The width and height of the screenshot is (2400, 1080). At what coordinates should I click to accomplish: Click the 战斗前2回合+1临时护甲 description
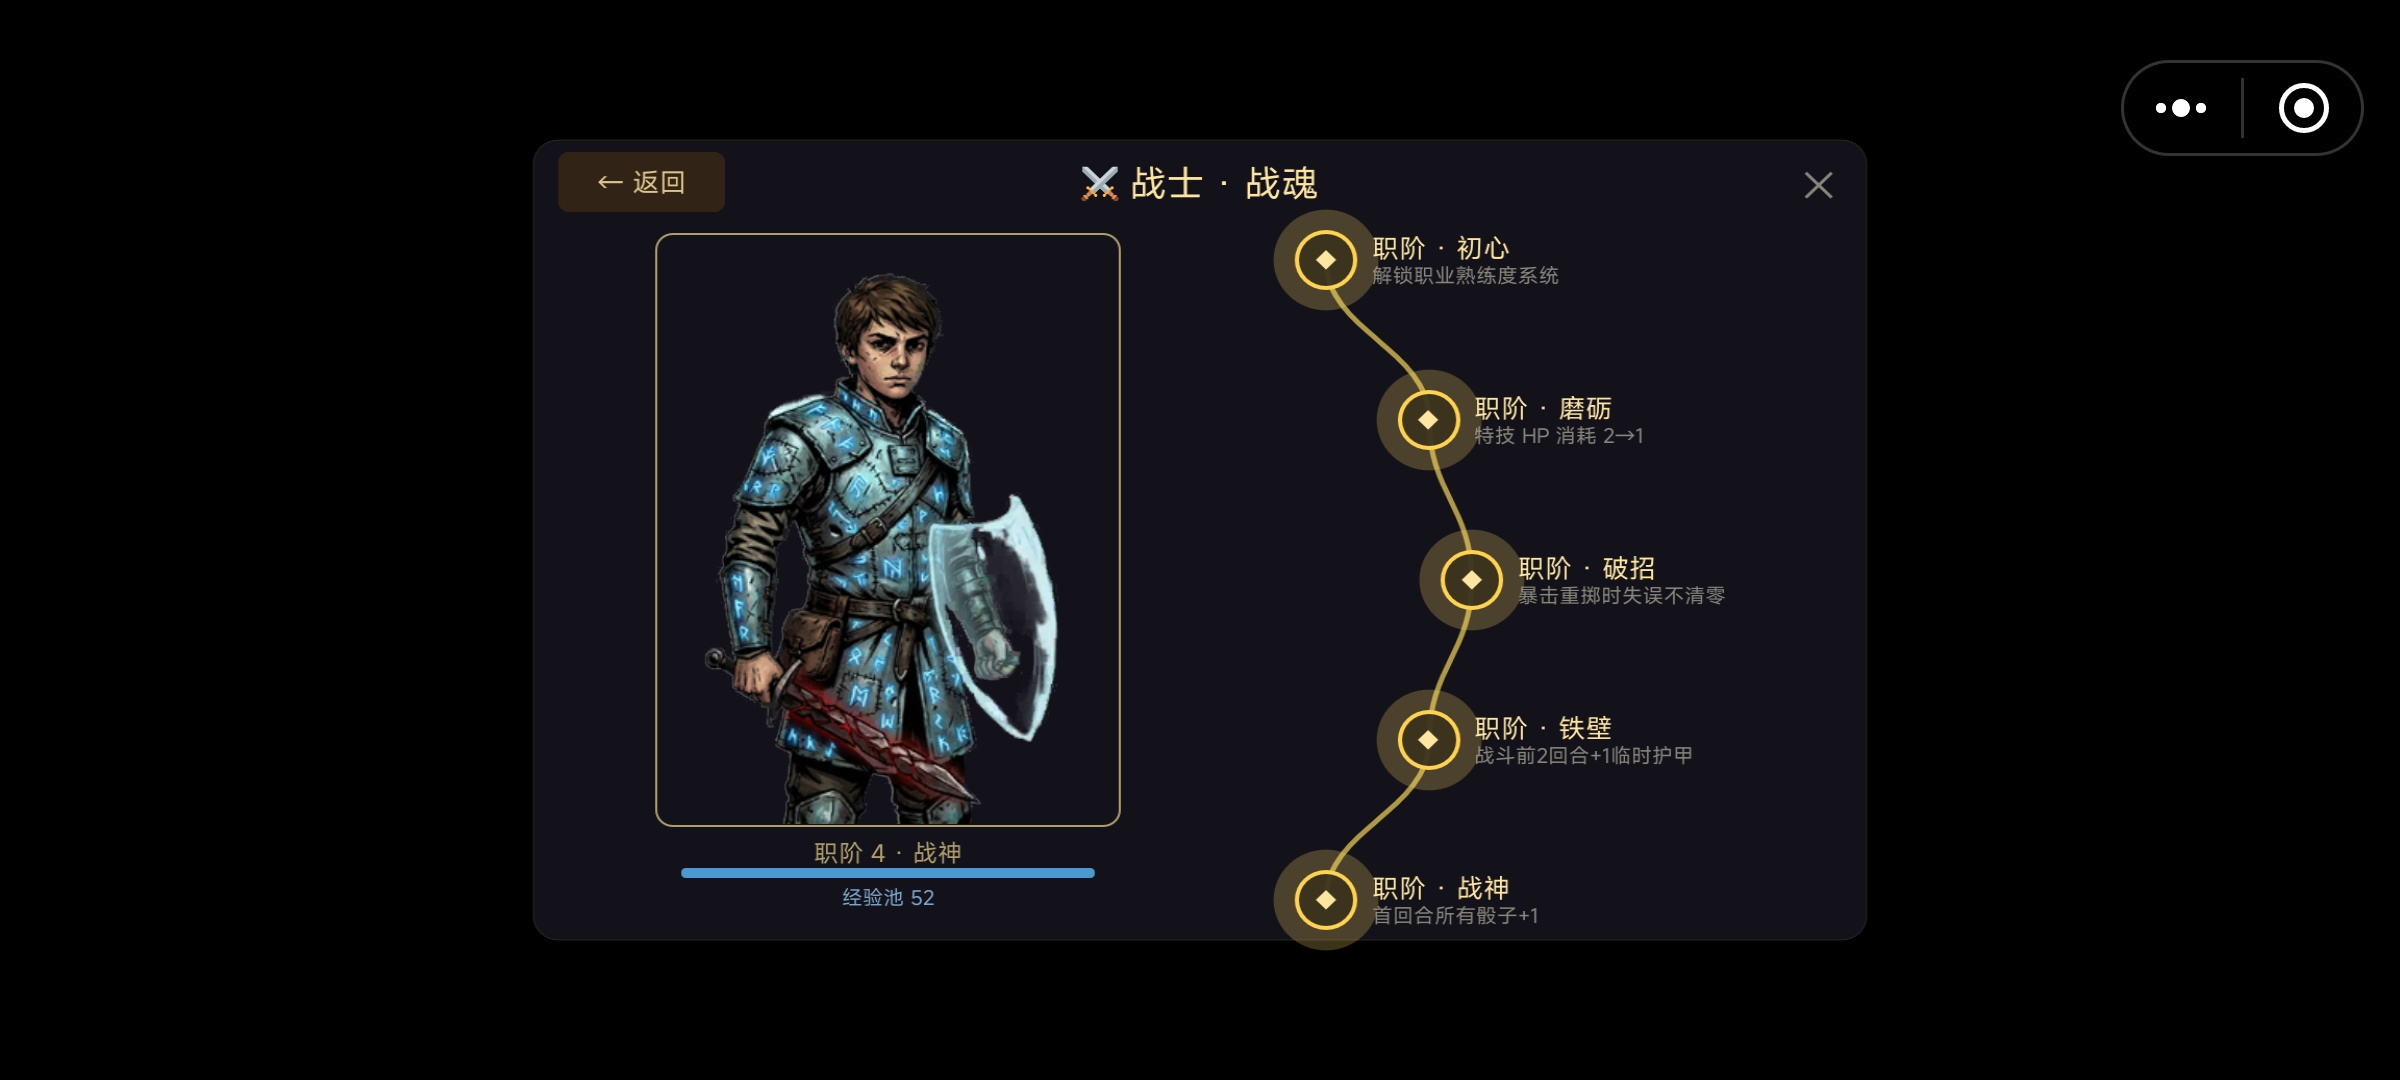[1583, 756]
